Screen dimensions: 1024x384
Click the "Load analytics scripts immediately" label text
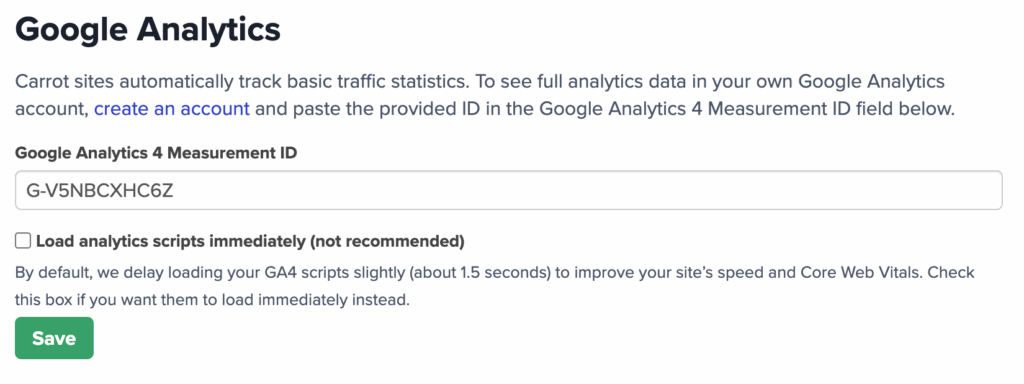click(170, 242)
